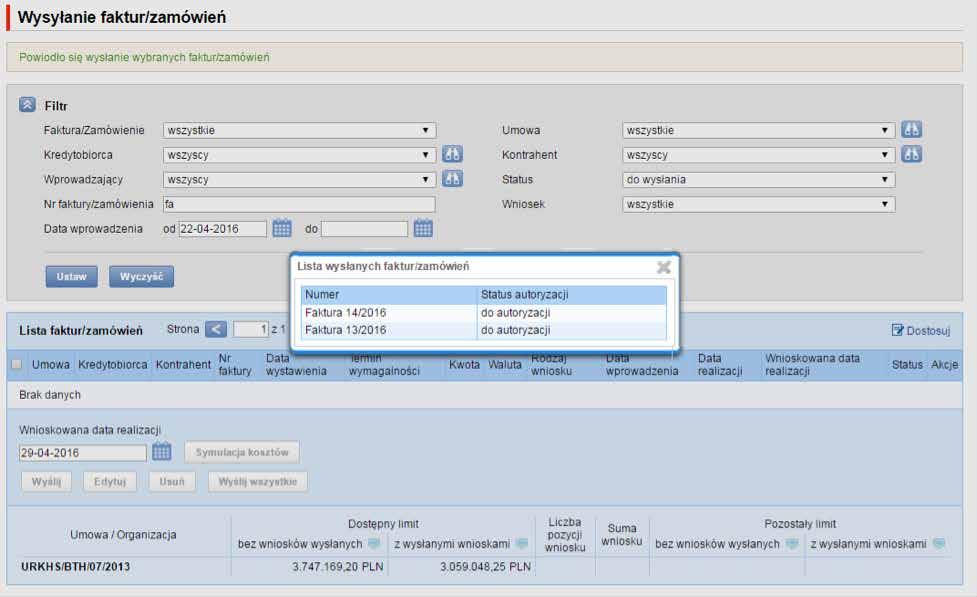Click the Nr faktury/zamówienia field
Image resolution: width=977 pixels, height=597 pixels.
(x=299, y=204)
